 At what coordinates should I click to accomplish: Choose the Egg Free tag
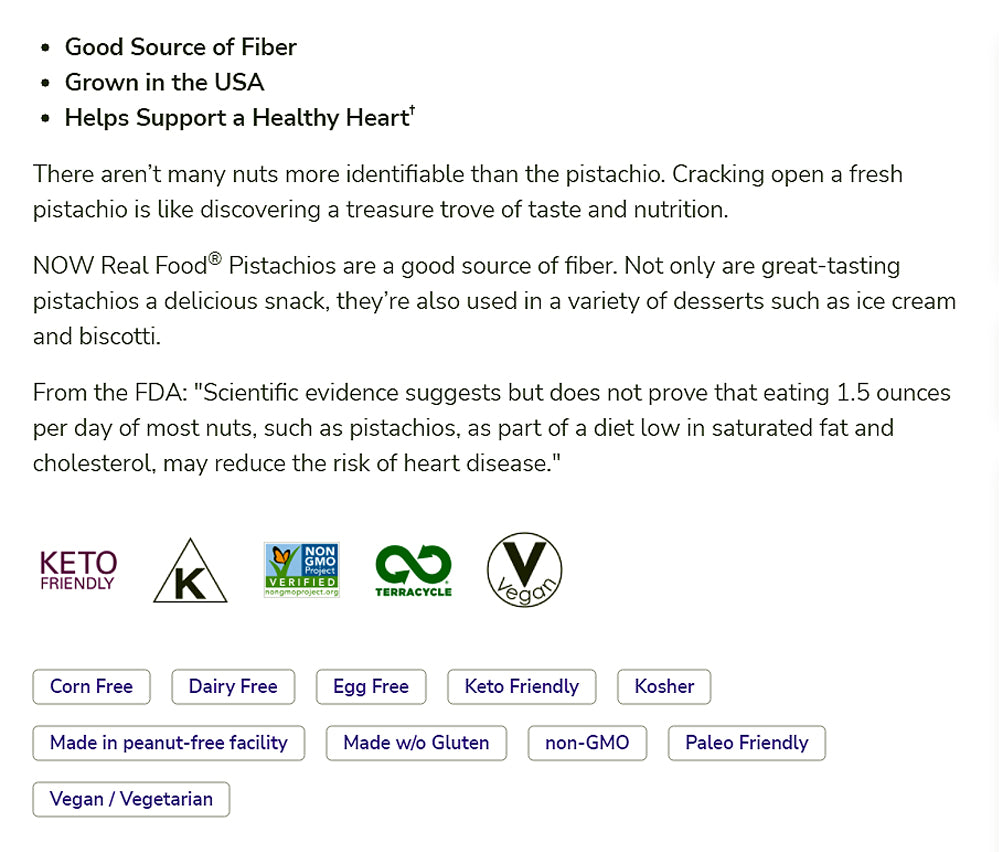371,687
